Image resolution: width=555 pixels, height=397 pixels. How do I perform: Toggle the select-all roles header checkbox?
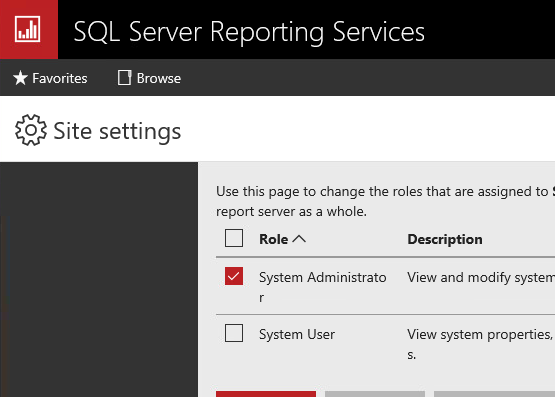coord(234,238)
